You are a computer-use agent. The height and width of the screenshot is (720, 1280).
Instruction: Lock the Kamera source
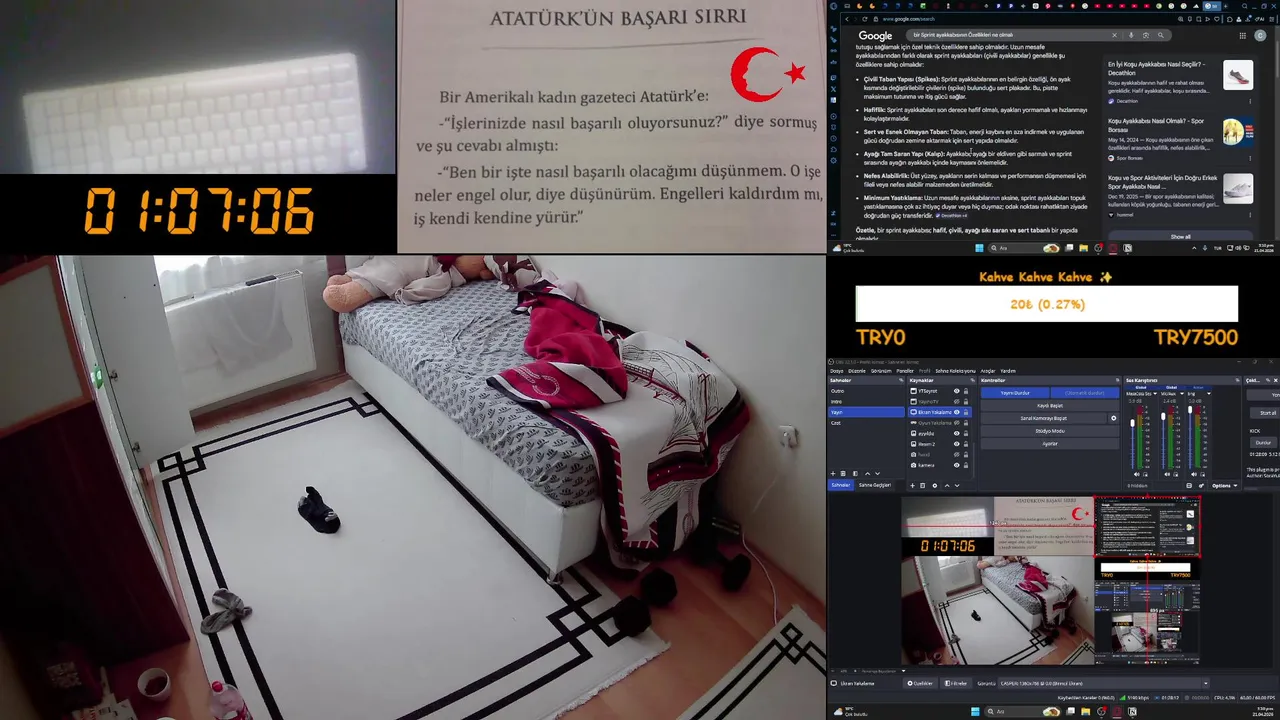[x=966, y=465]
